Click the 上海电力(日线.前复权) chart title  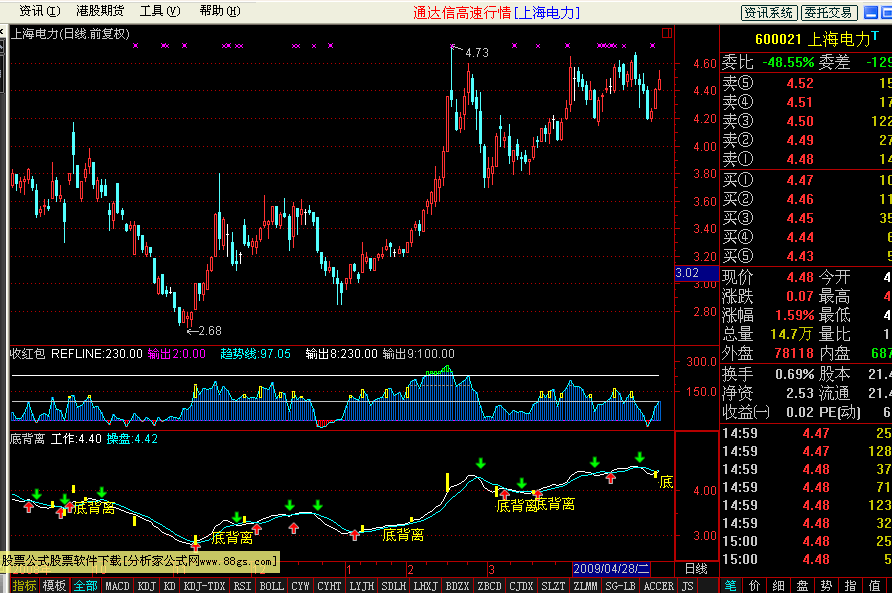pos(71,34)
